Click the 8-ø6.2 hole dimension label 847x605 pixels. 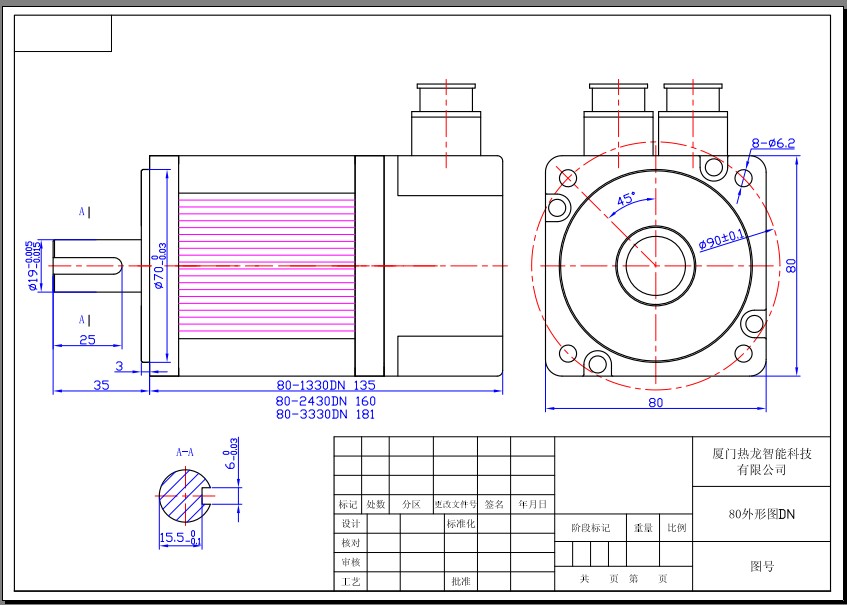click(772, 143)
